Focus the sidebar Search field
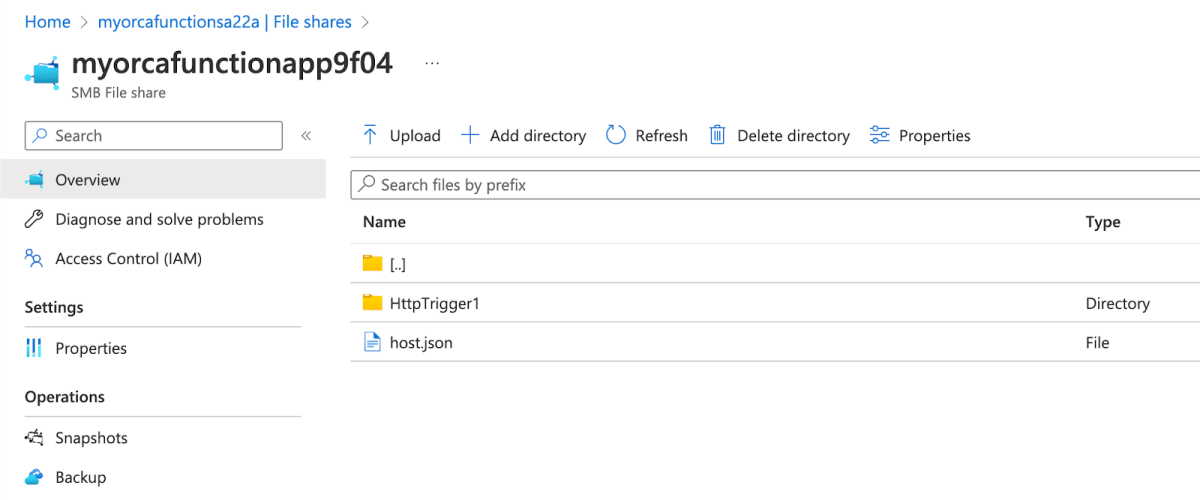Screen dimensions: 1200x500 [x=154, y=136]
